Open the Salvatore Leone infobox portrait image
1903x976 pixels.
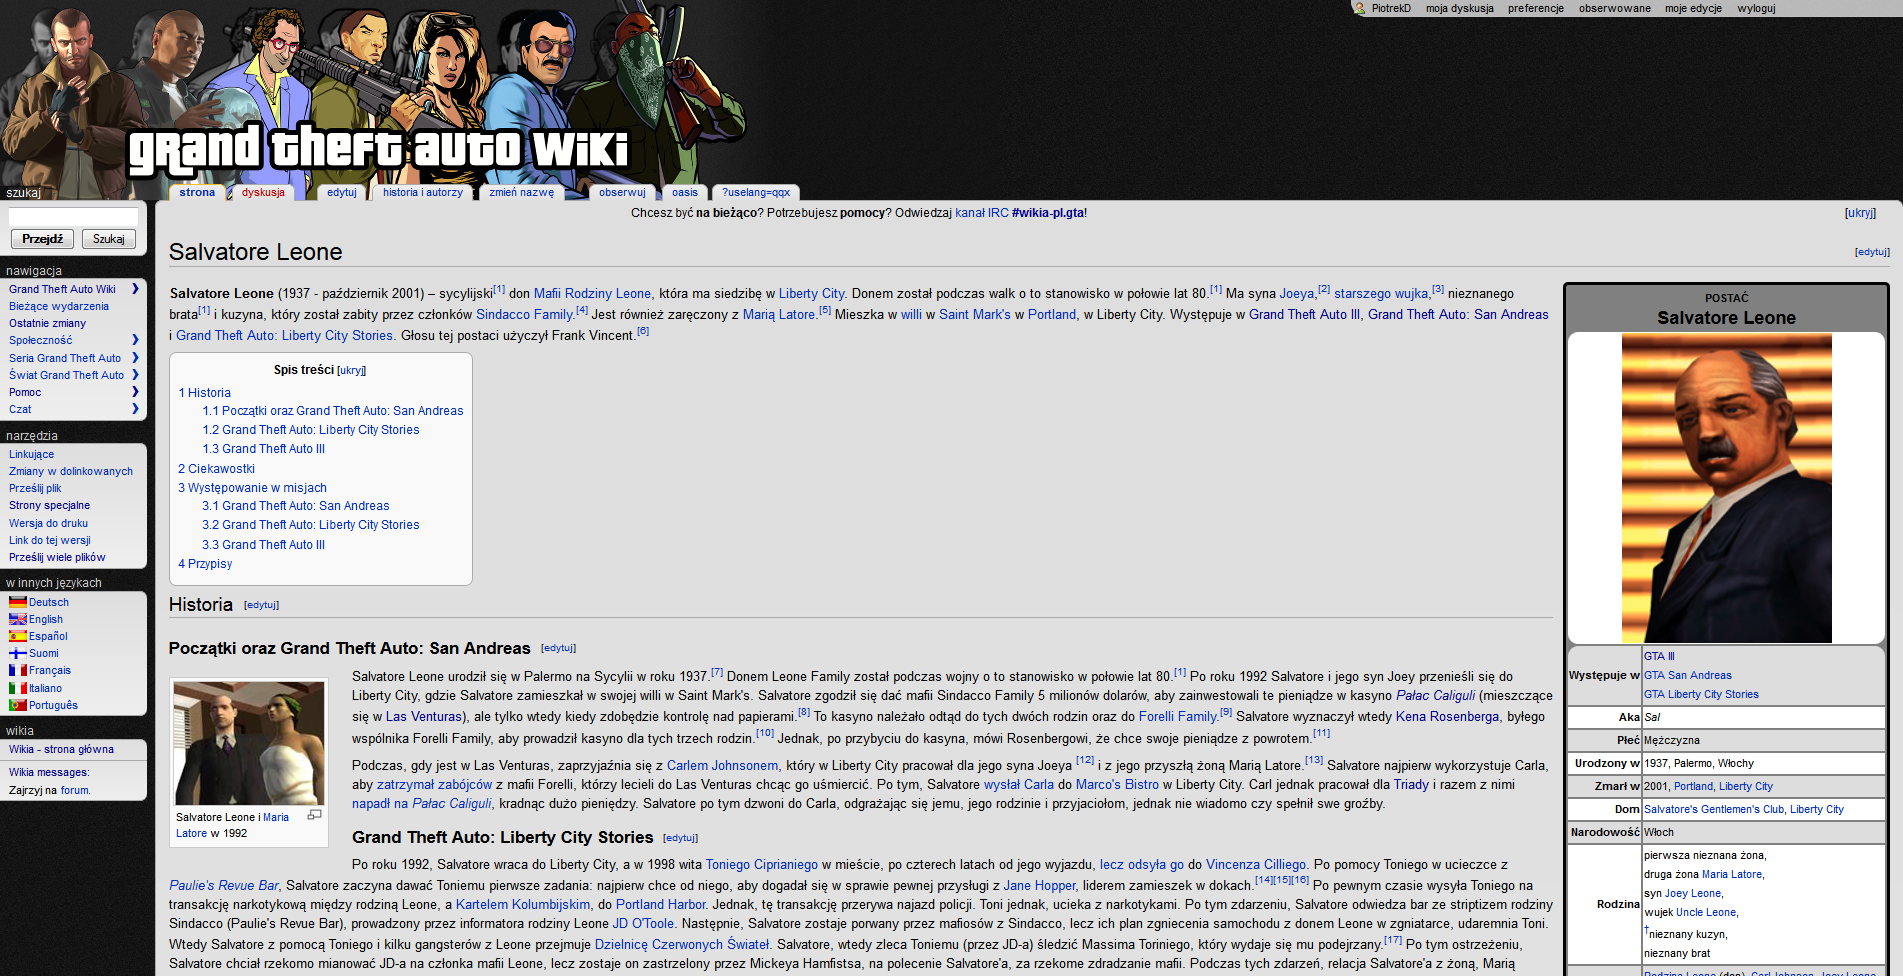coord(1726,488)
